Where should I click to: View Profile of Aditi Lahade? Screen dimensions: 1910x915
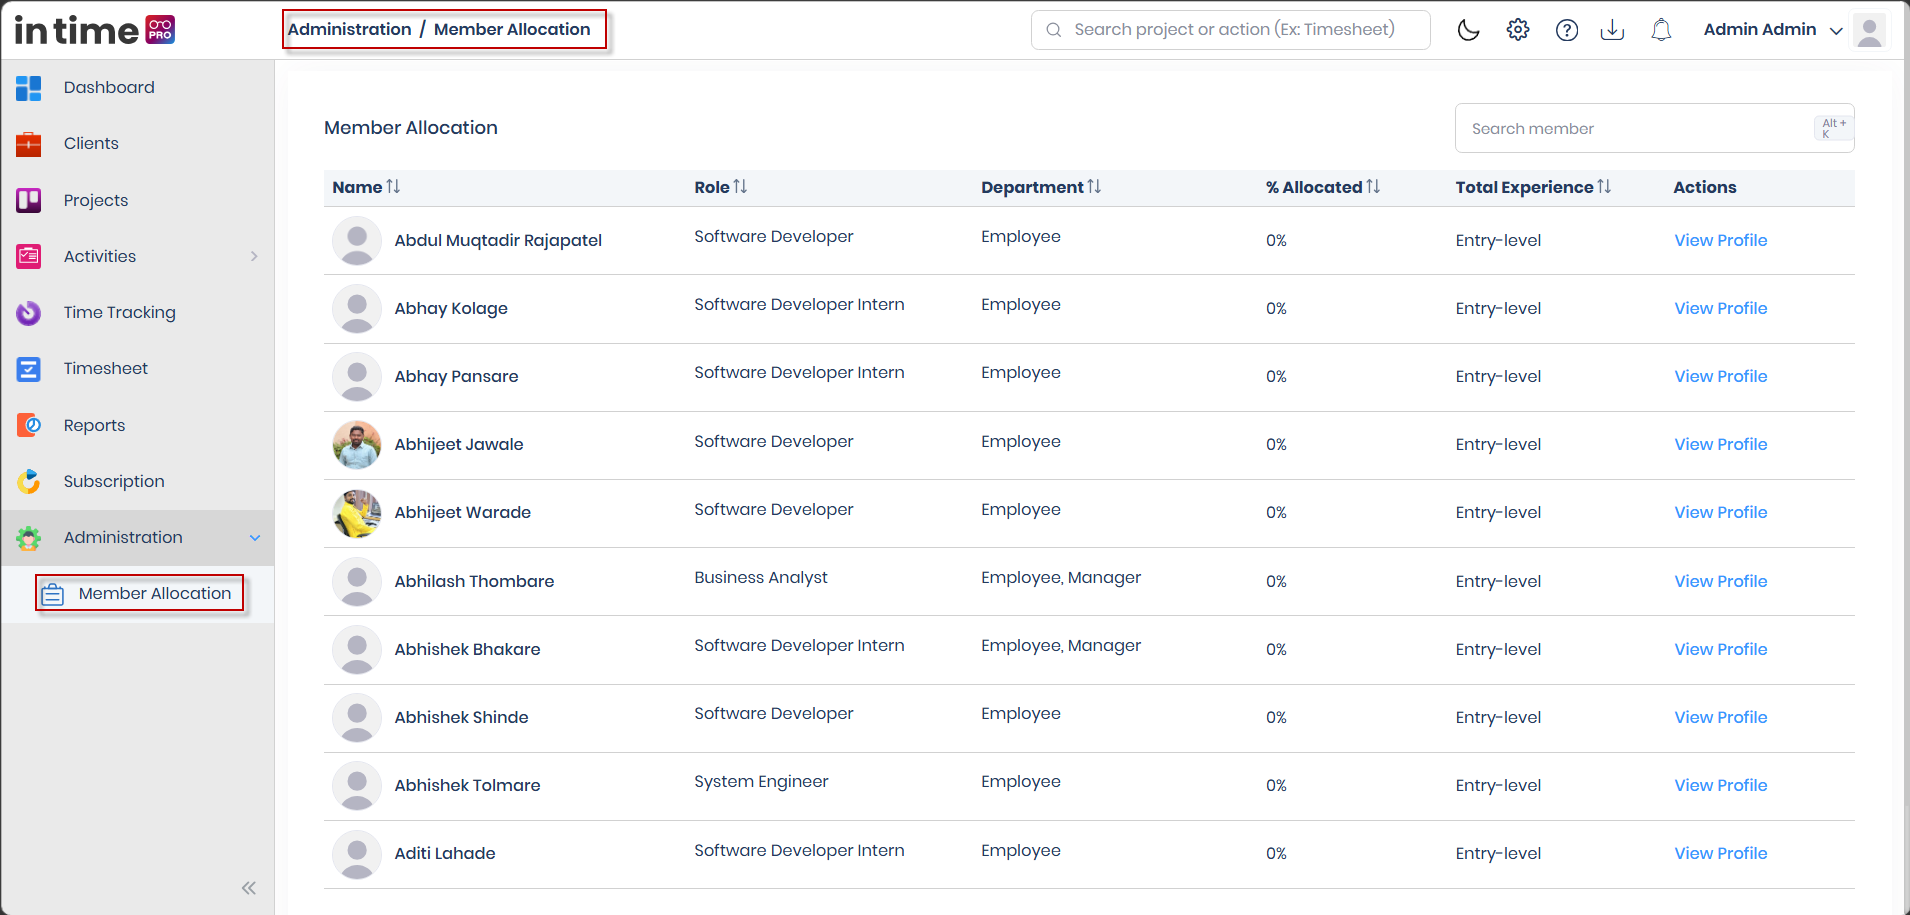click(1720, 854)
